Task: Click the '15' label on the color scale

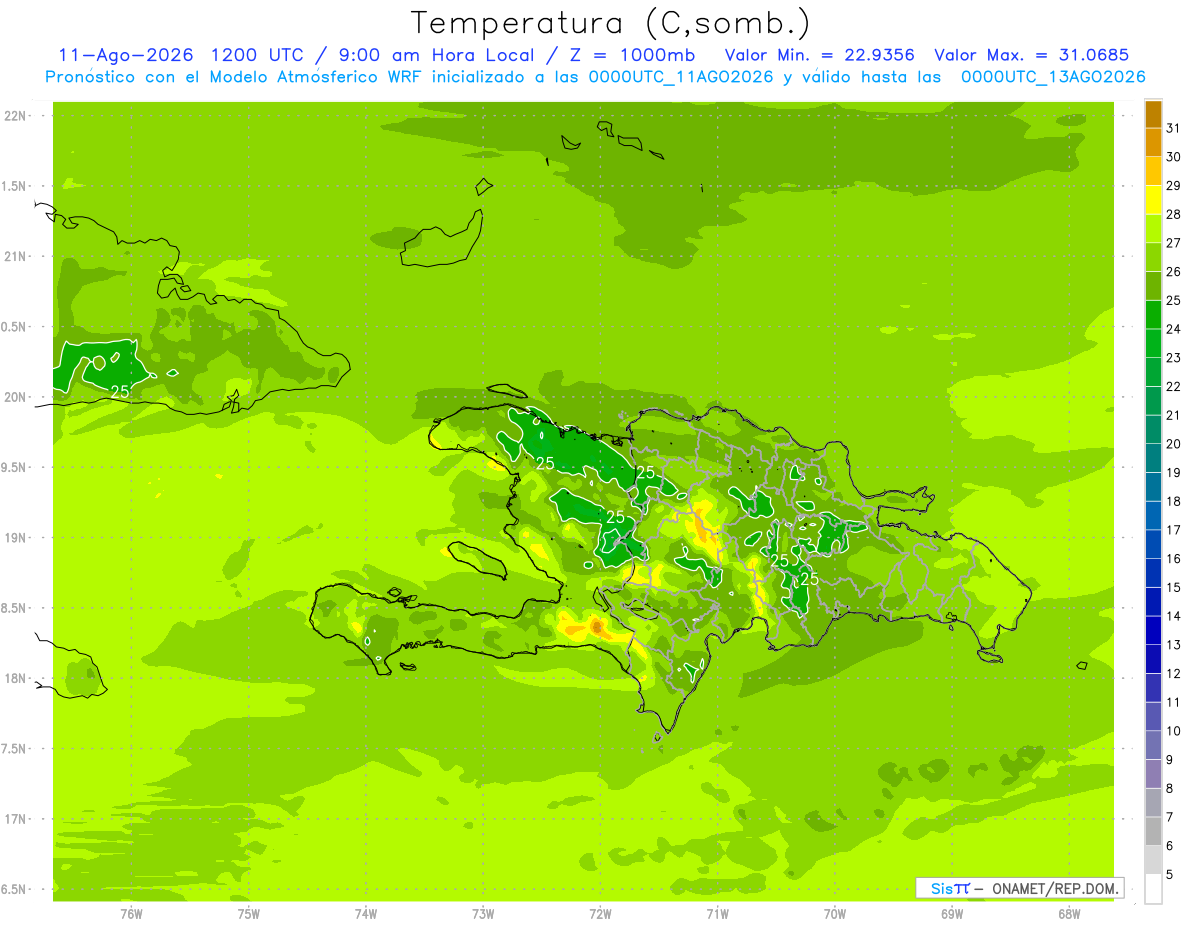Action: [1173, 587]
